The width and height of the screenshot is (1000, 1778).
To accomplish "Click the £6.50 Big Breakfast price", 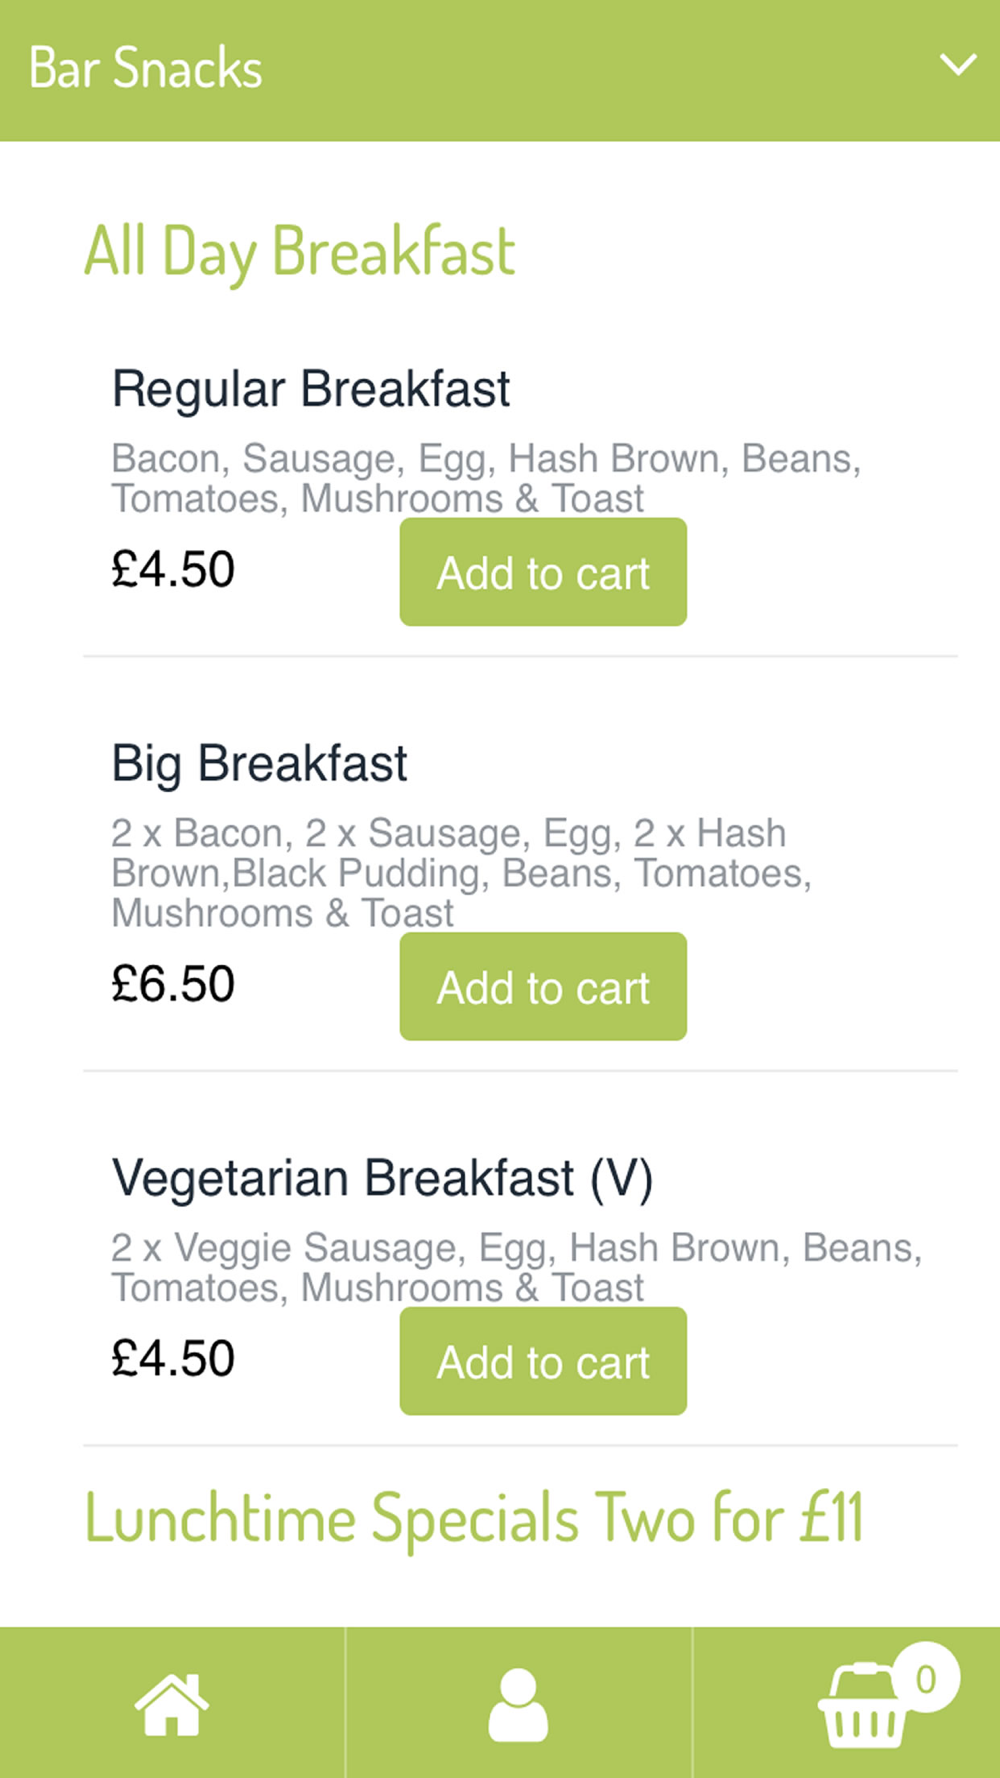I will tap(173, 984).
